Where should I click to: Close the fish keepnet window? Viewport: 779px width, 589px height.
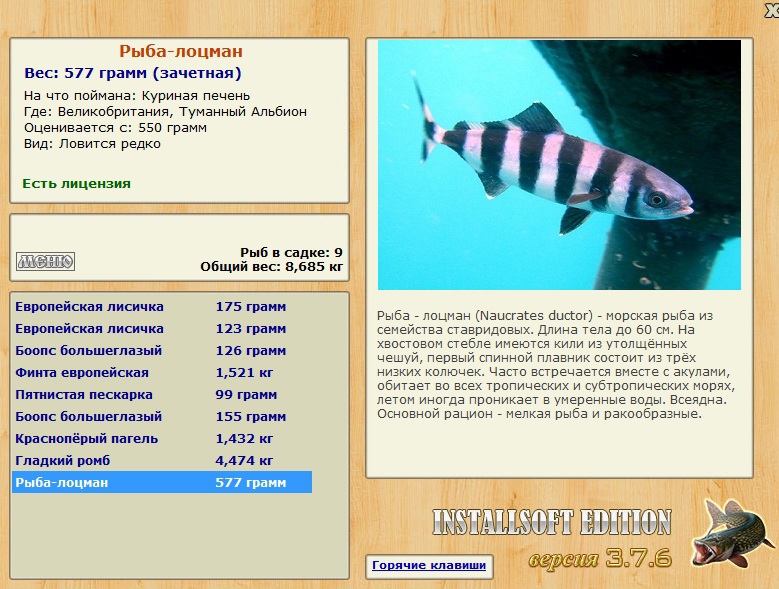click(x=772, y=9)
